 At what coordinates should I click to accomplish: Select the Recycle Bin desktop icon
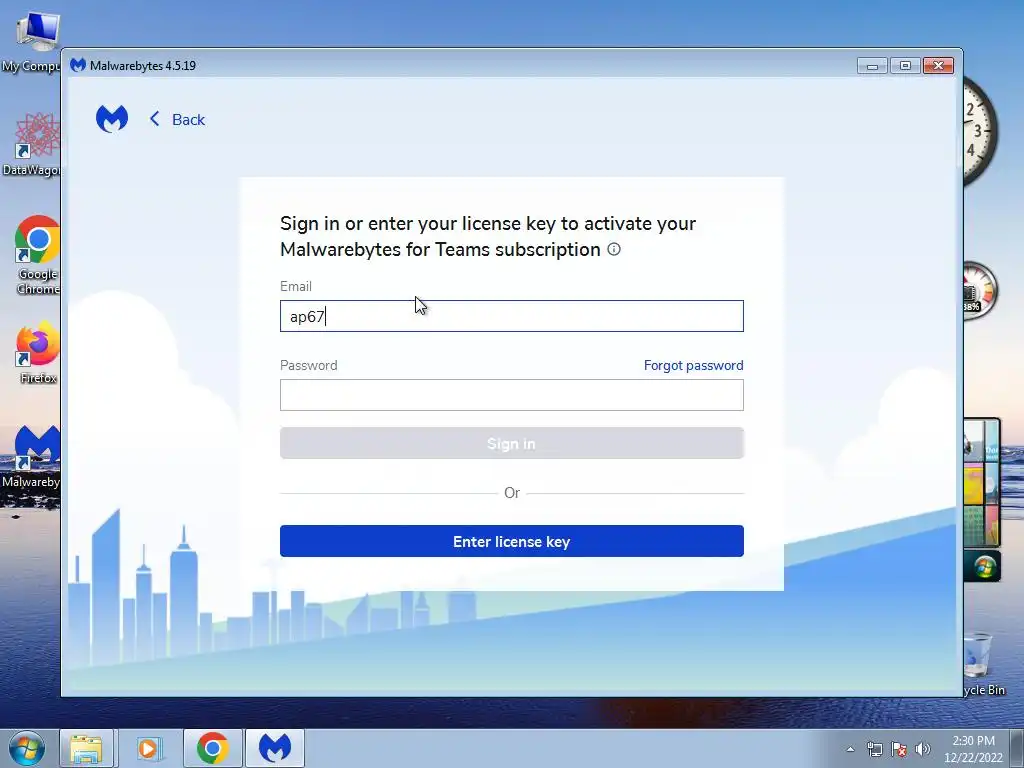click(x=983, y=664)
